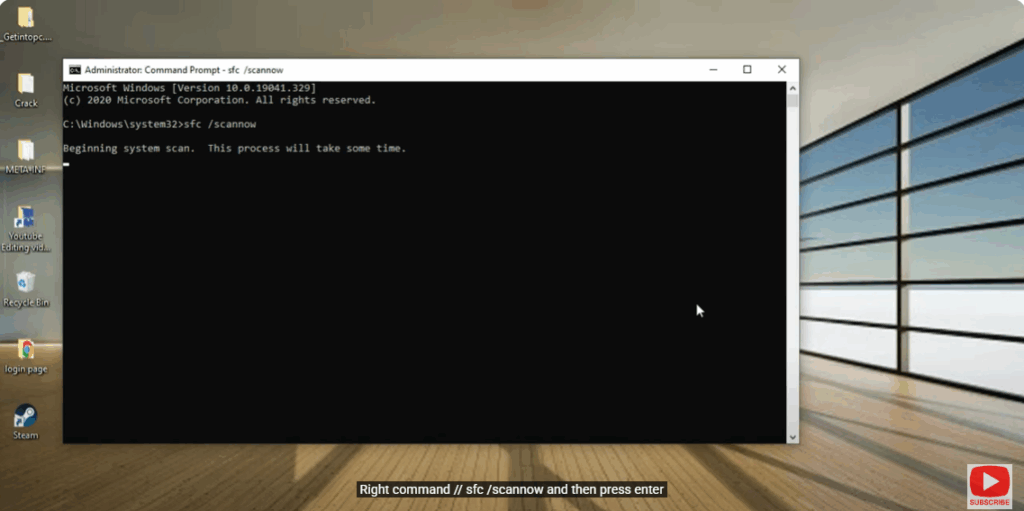The image size is (1024, 511).
Task: Close the Administrator Command Prompt window
Action: point(781,70)
